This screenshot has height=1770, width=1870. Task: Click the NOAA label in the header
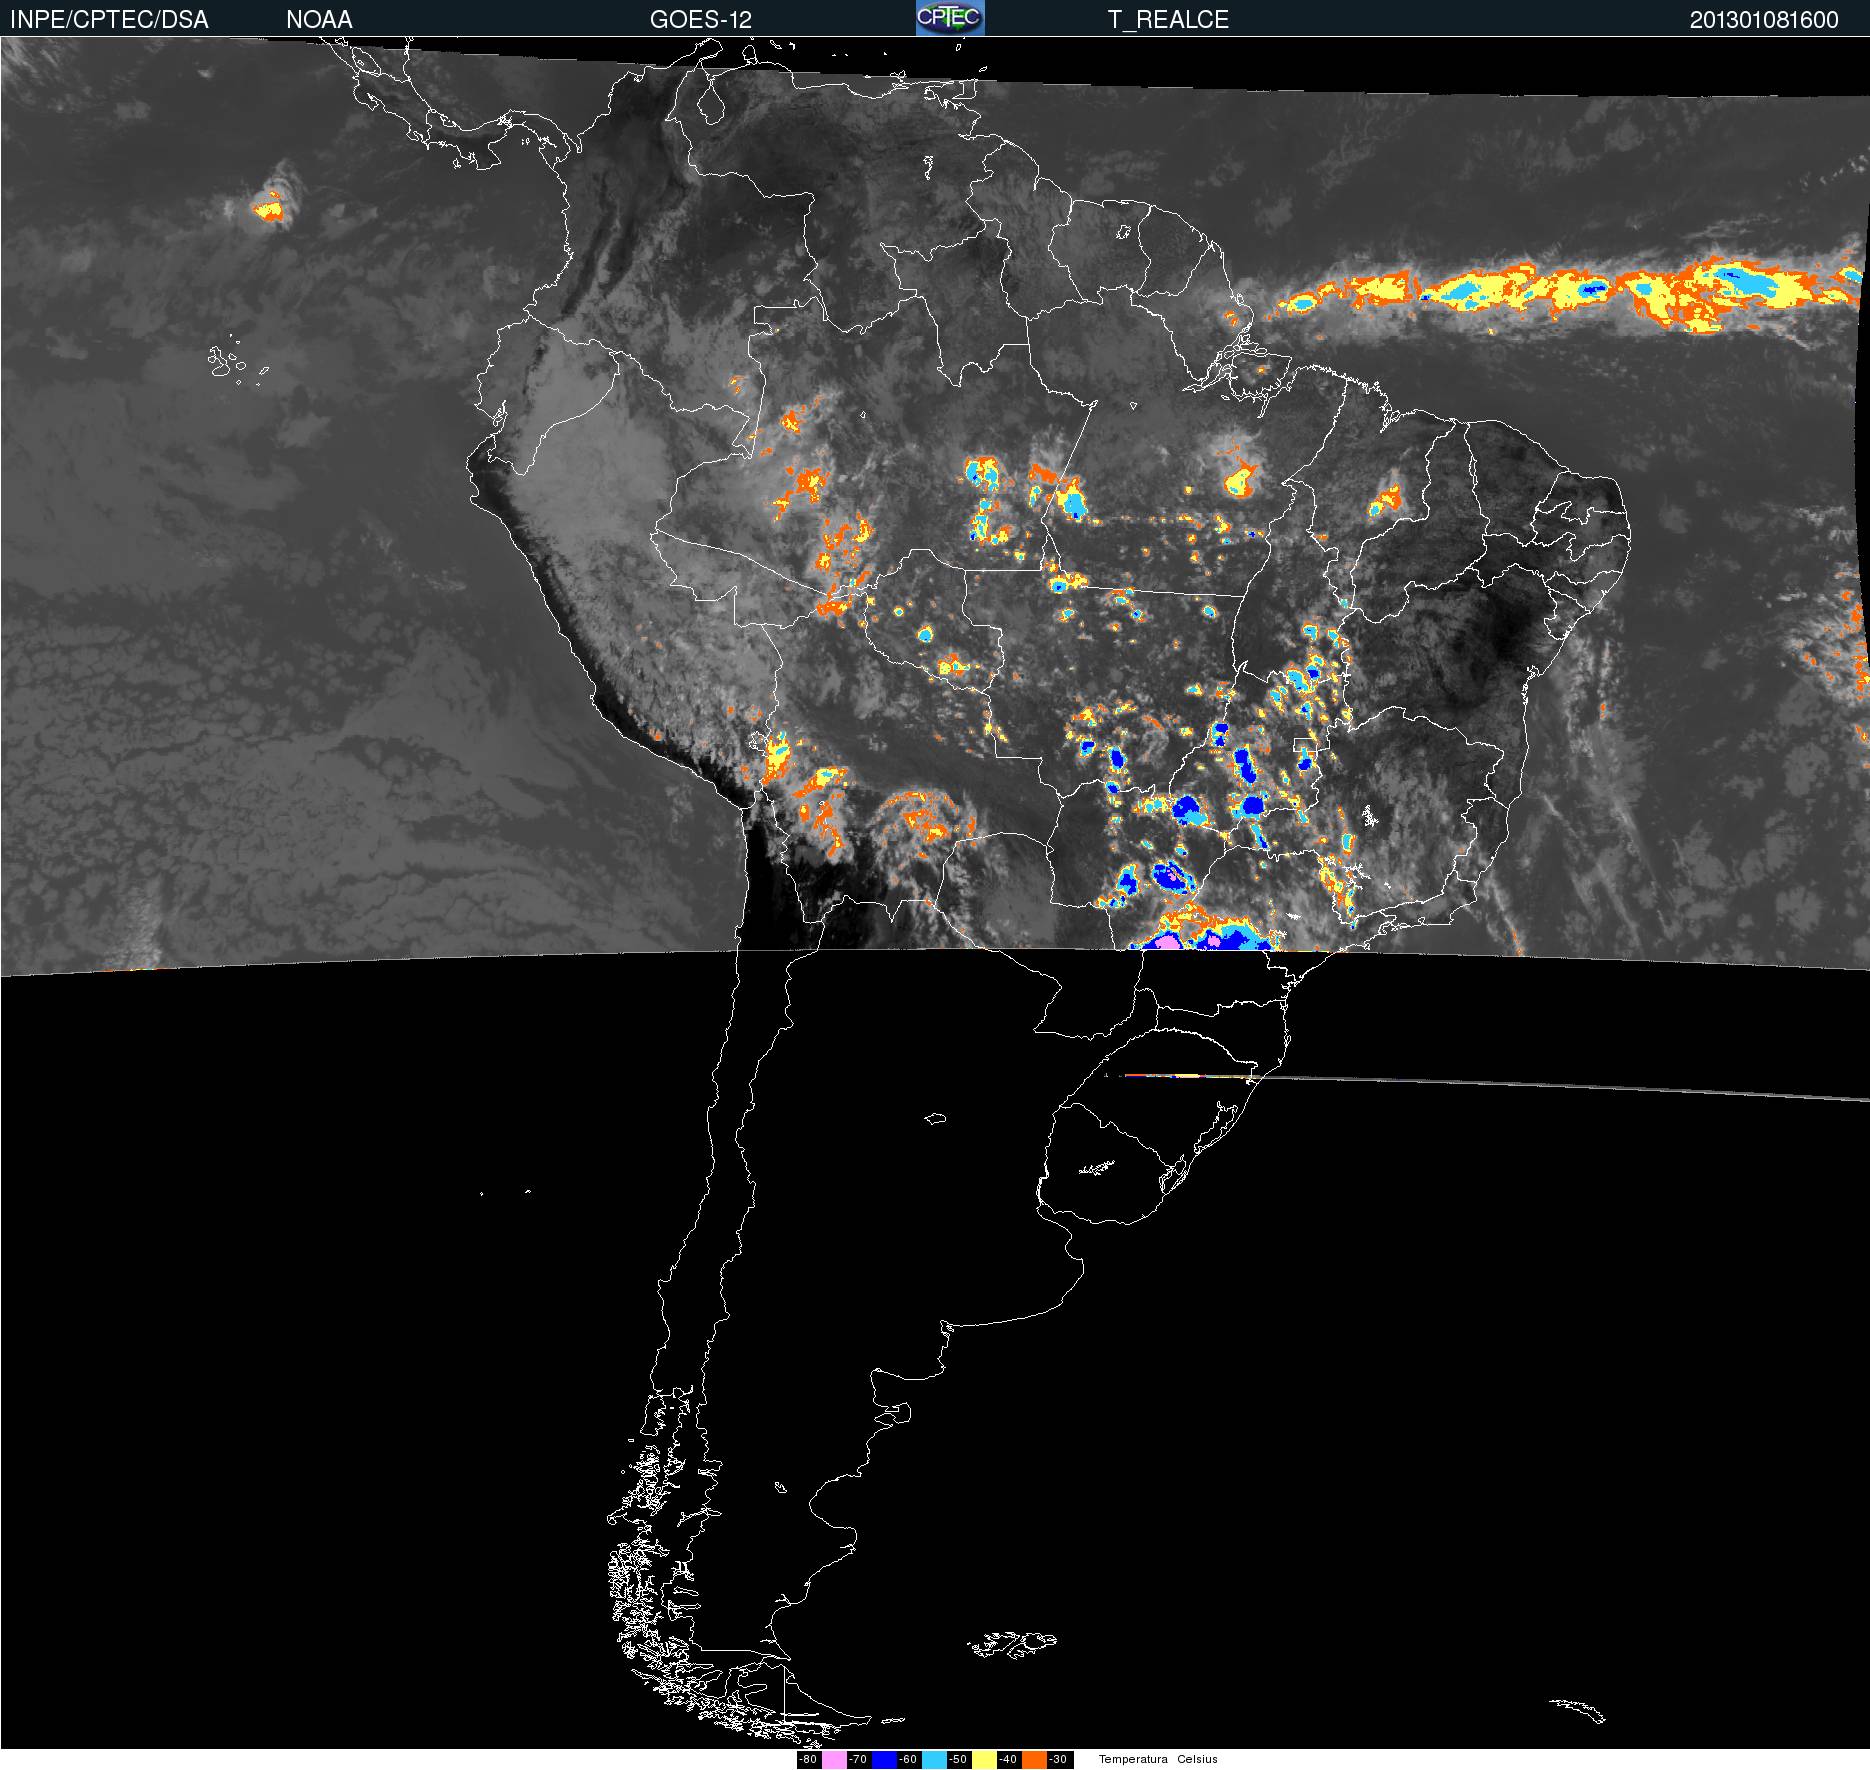pos(319,20)
